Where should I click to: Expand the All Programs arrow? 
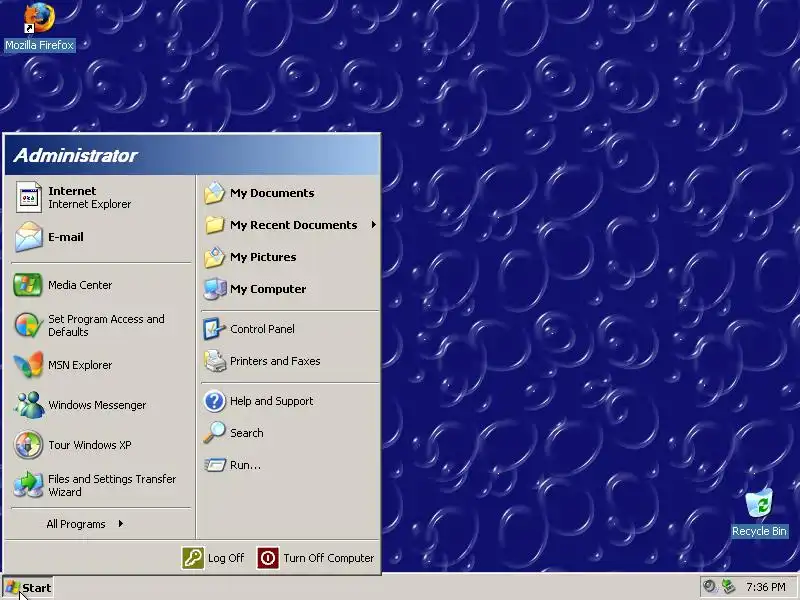(x=120, y=523)
